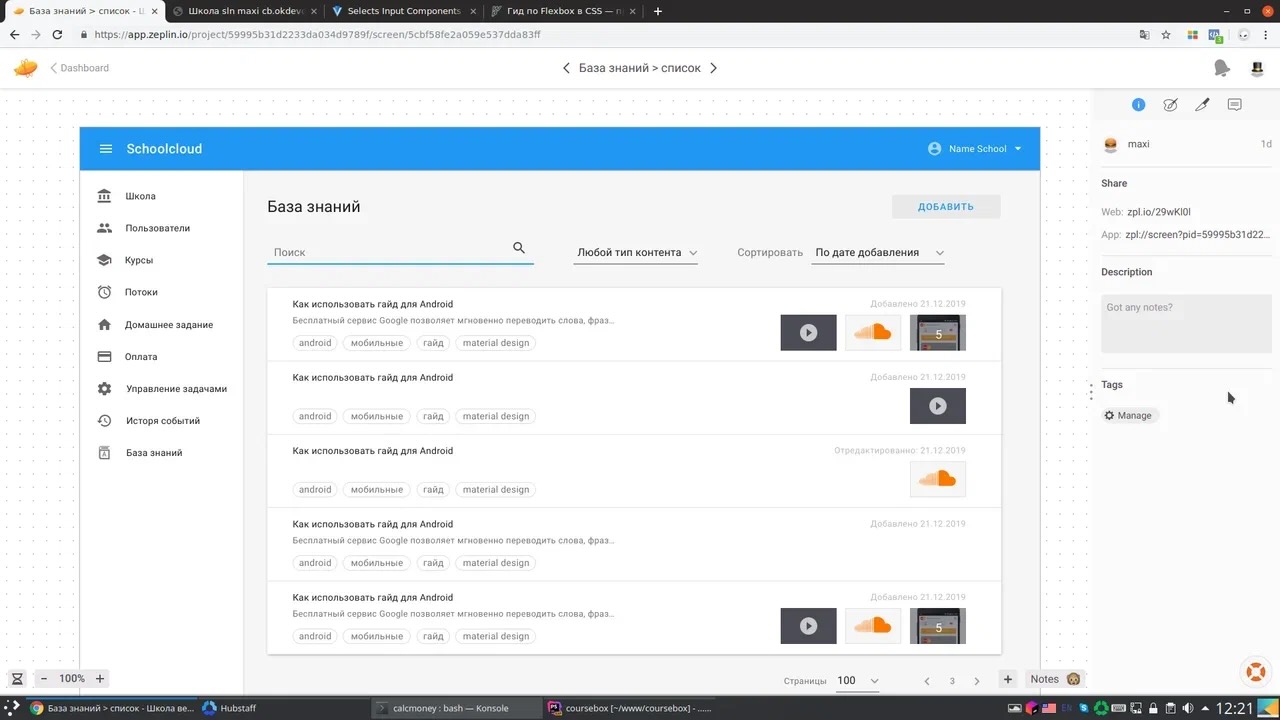
Task: Open the Zeplin notifications bell
Action: coord(1221,68)
